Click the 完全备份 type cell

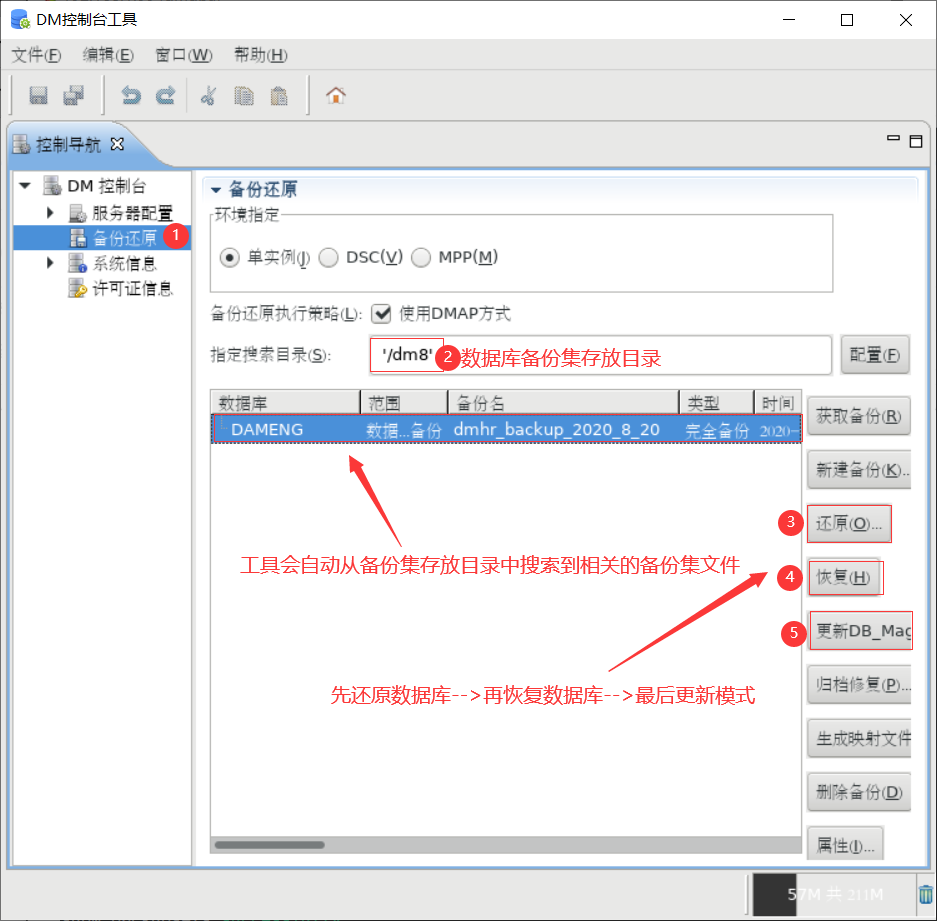point(716,430)
